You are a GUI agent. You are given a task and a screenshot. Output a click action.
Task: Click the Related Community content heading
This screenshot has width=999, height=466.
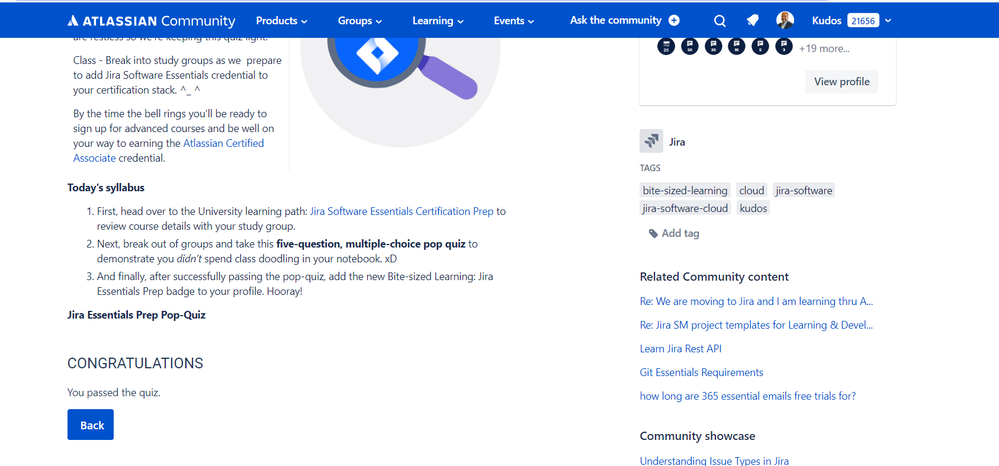tap(714, 277)
